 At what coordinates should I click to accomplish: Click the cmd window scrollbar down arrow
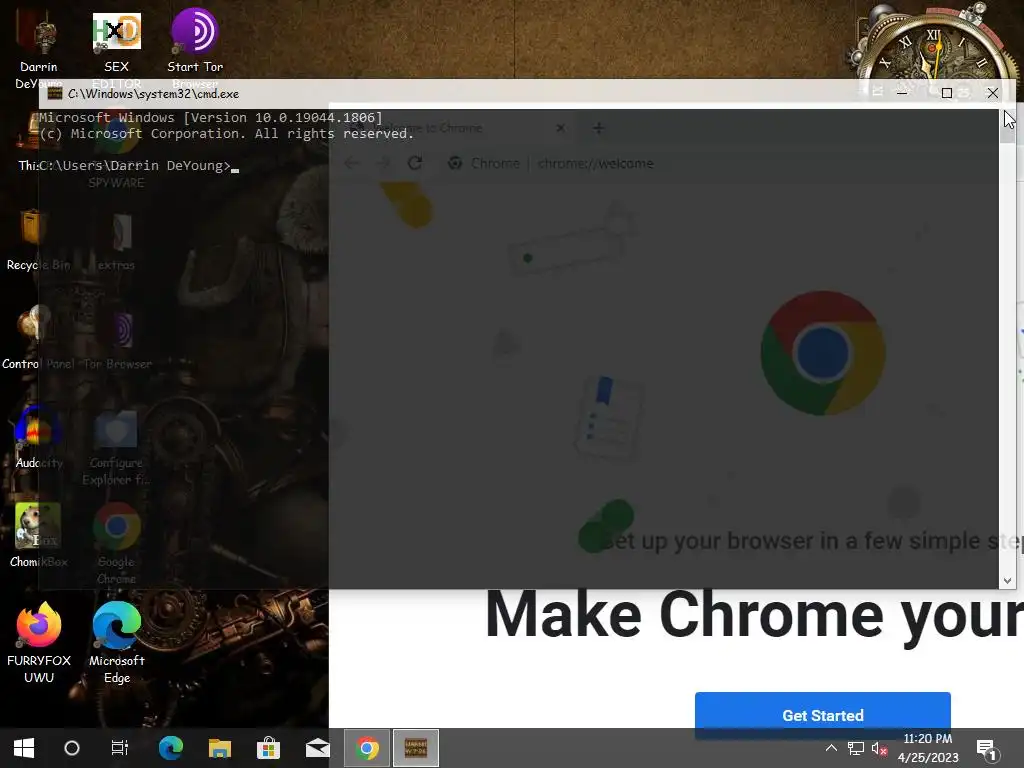[x=1007, y=581]
